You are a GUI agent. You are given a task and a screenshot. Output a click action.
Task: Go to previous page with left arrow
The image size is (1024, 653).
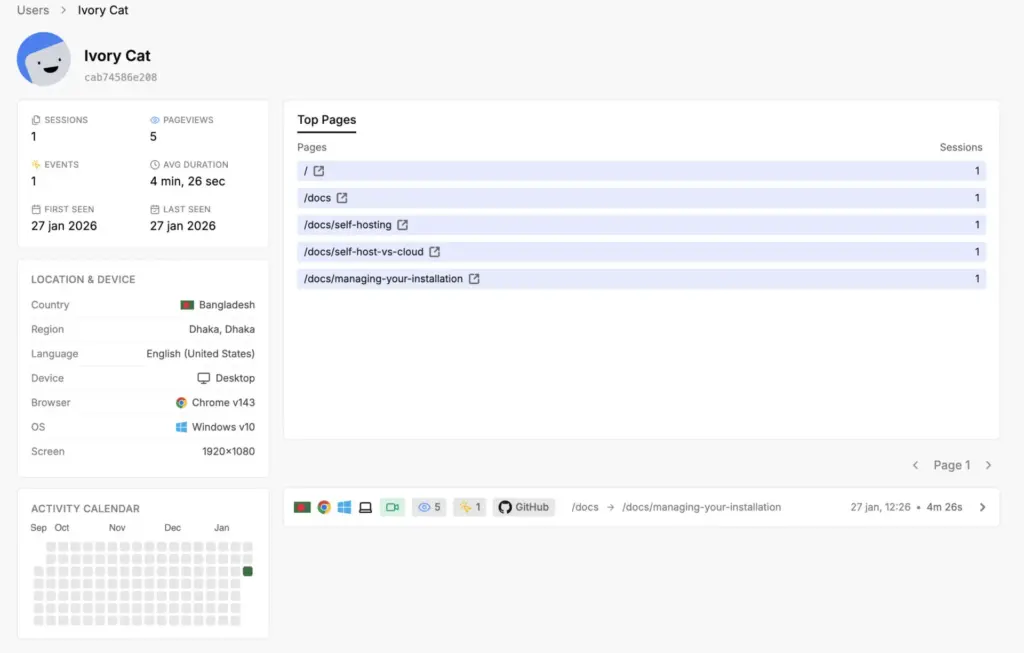[915, 465]
